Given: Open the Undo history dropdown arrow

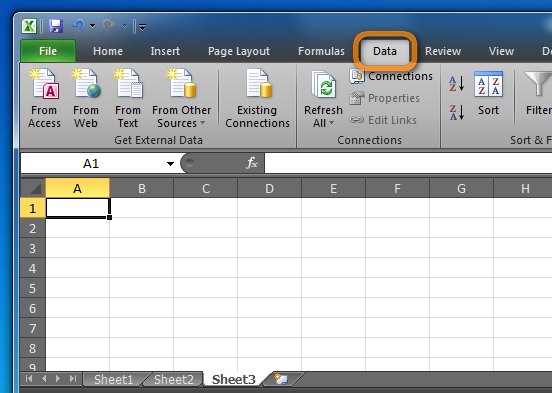Looking at the screenshot, I should coord(93,26).
